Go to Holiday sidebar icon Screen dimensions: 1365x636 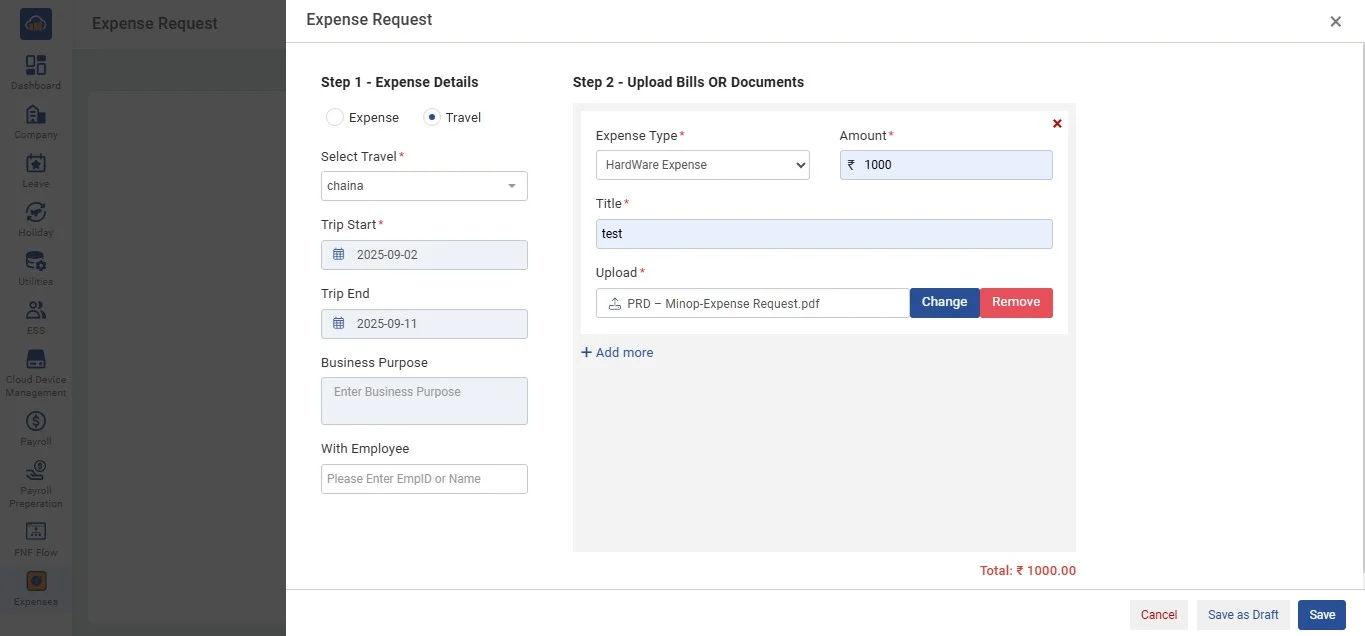point(36,213)
